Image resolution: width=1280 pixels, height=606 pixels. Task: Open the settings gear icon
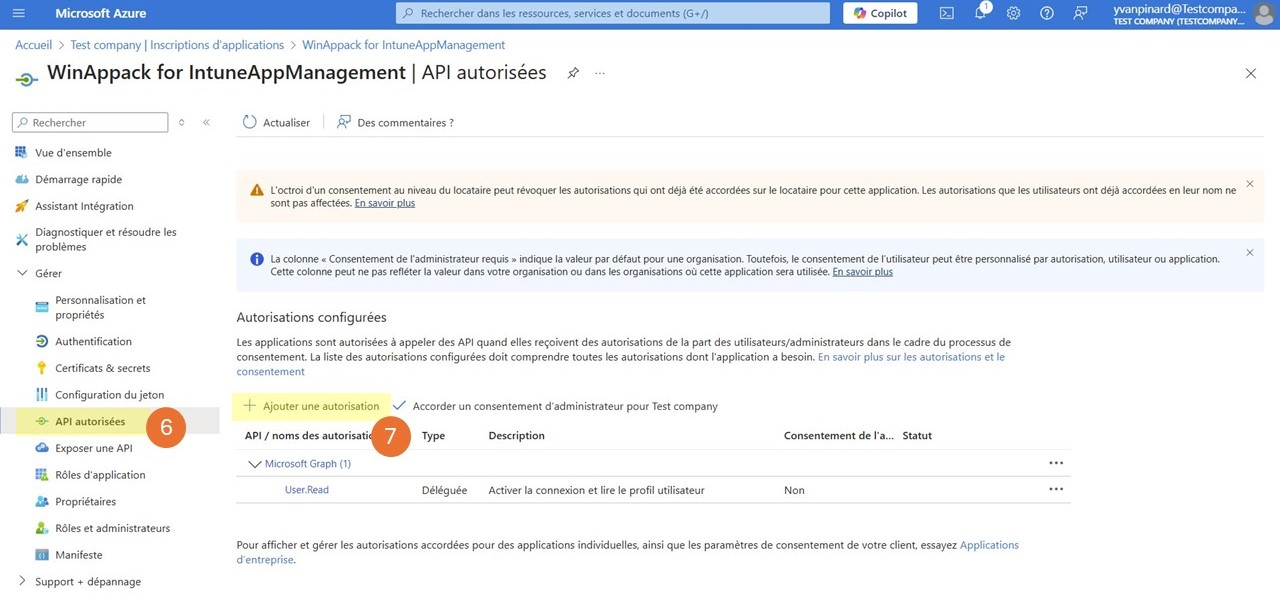pyautogui.click(x=1013, y=13)
